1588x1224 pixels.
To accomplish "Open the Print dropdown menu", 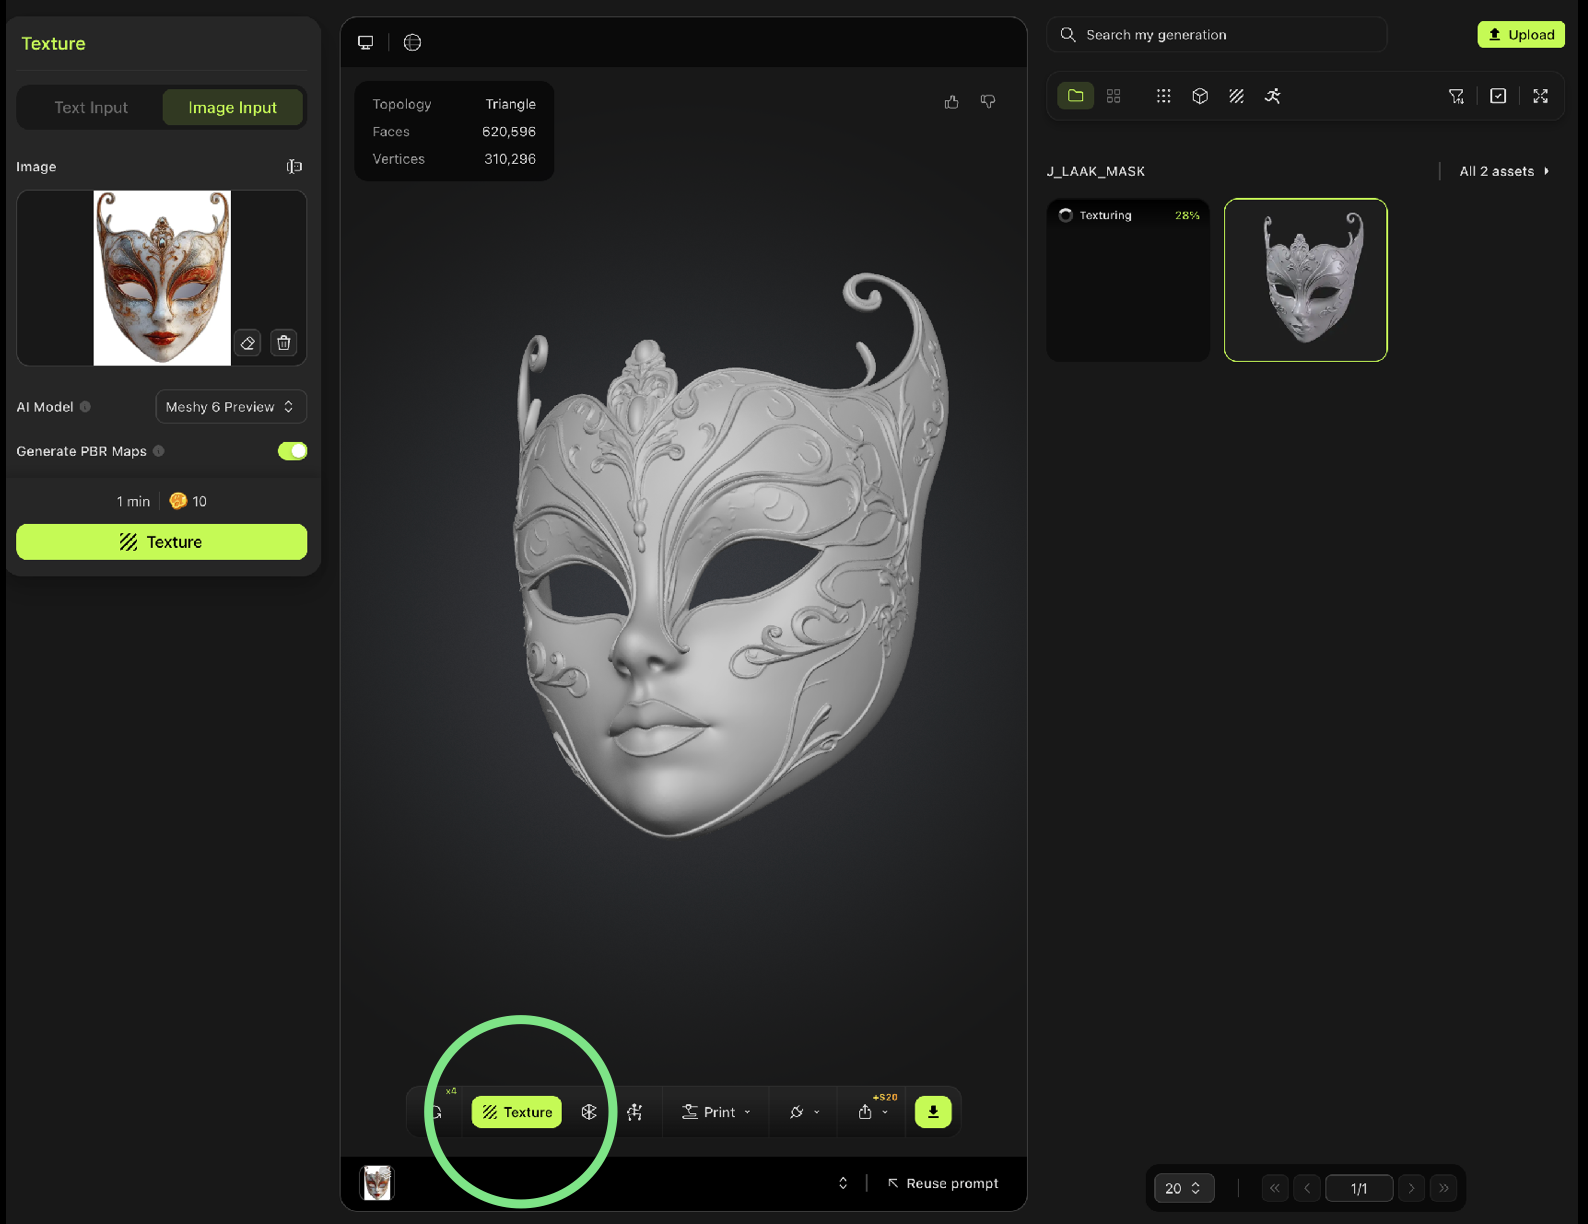I will [716, 1112].
